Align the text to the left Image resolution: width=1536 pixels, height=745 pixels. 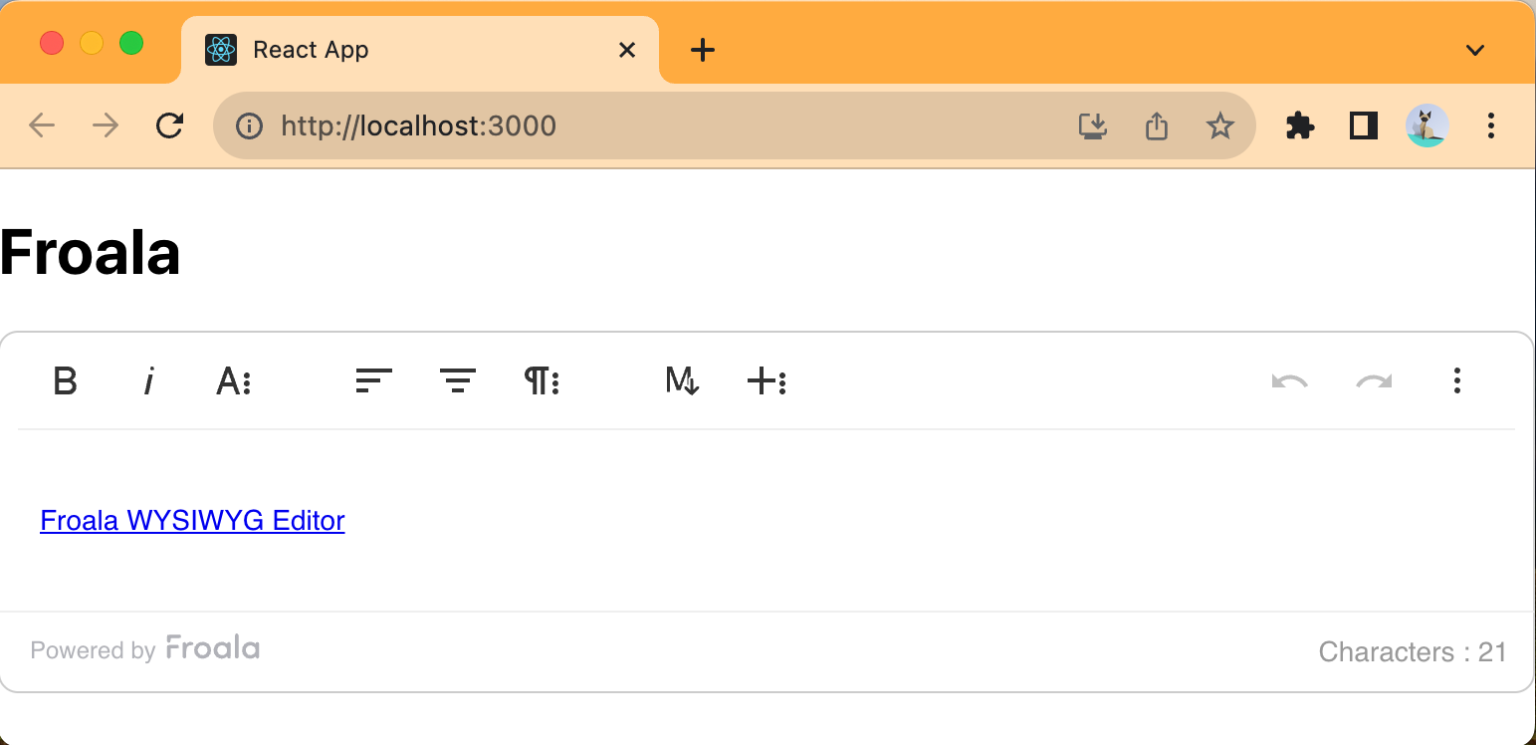tap(373, 381)
